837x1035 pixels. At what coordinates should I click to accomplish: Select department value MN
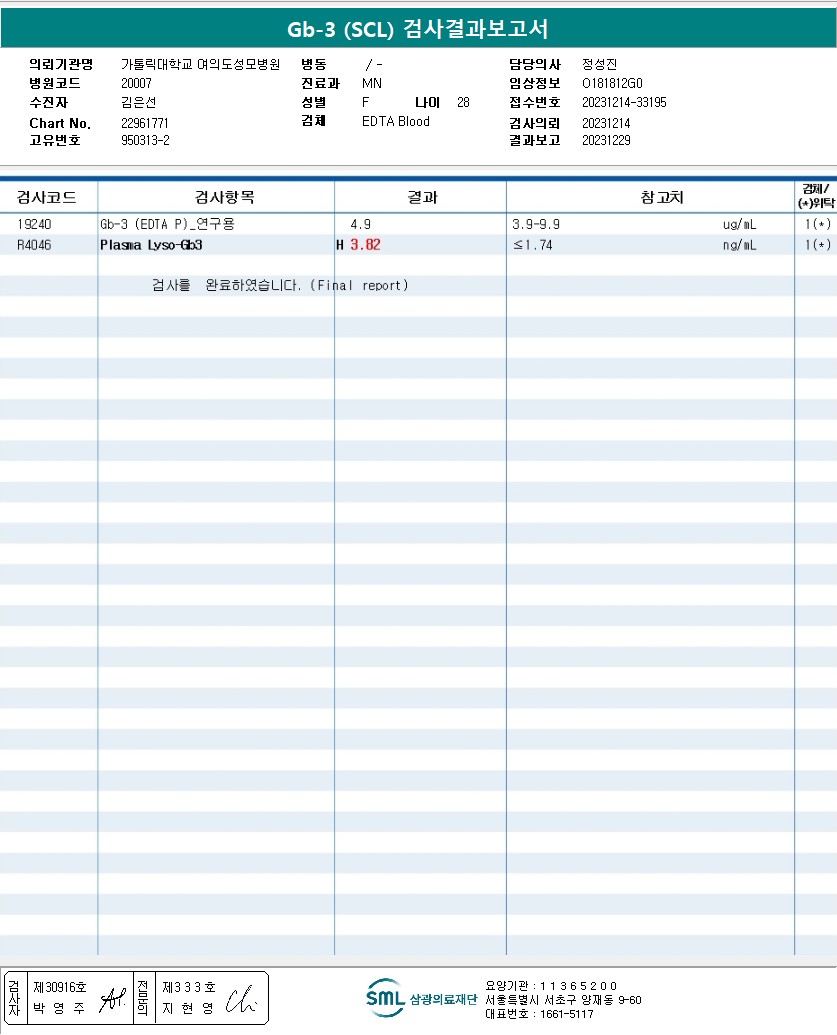372,83
